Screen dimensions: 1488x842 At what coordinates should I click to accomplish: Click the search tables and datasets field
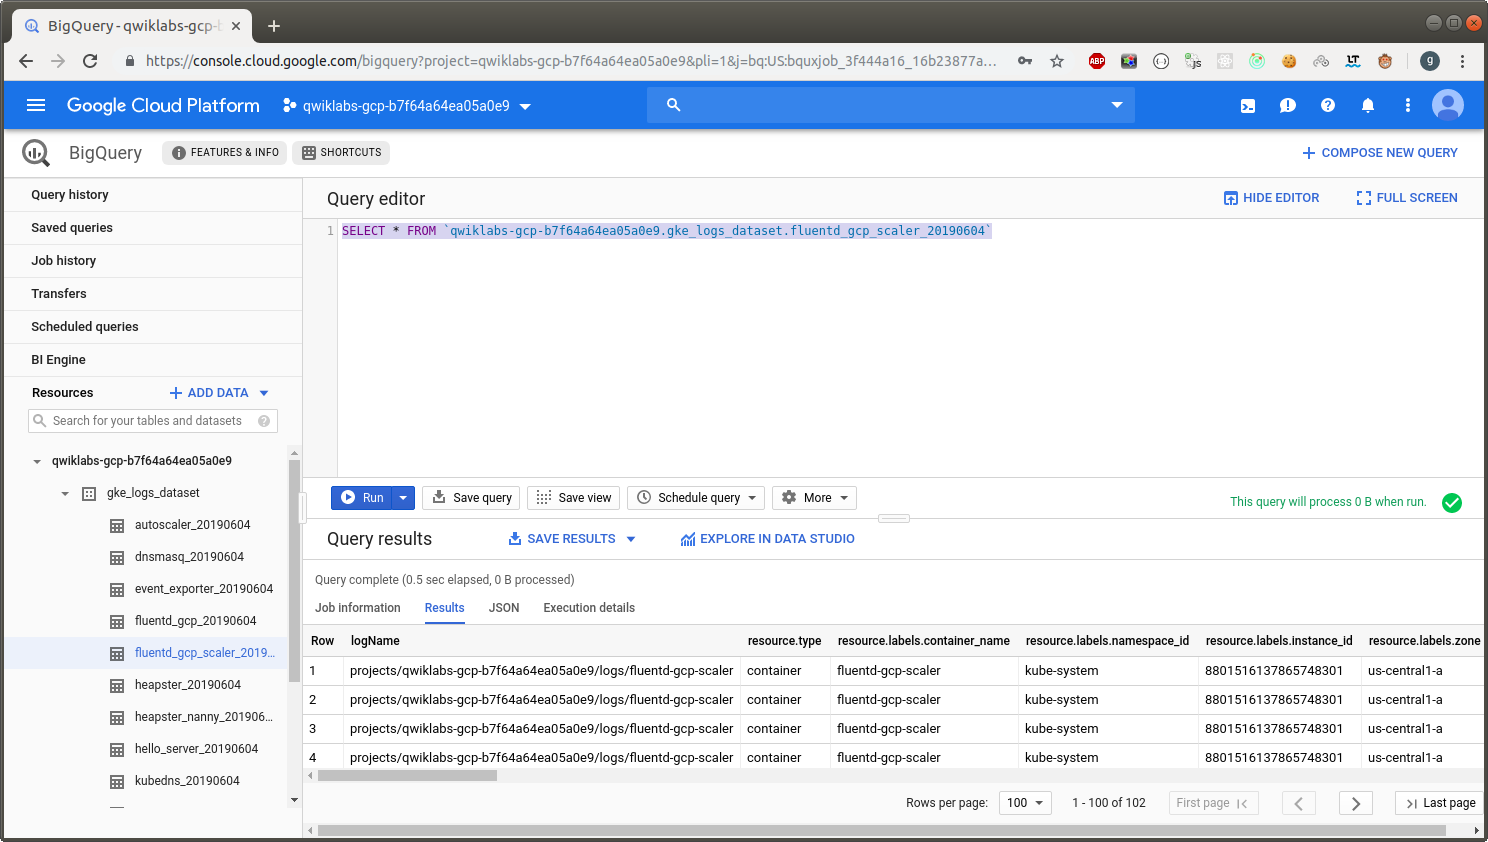coord(153,421)
